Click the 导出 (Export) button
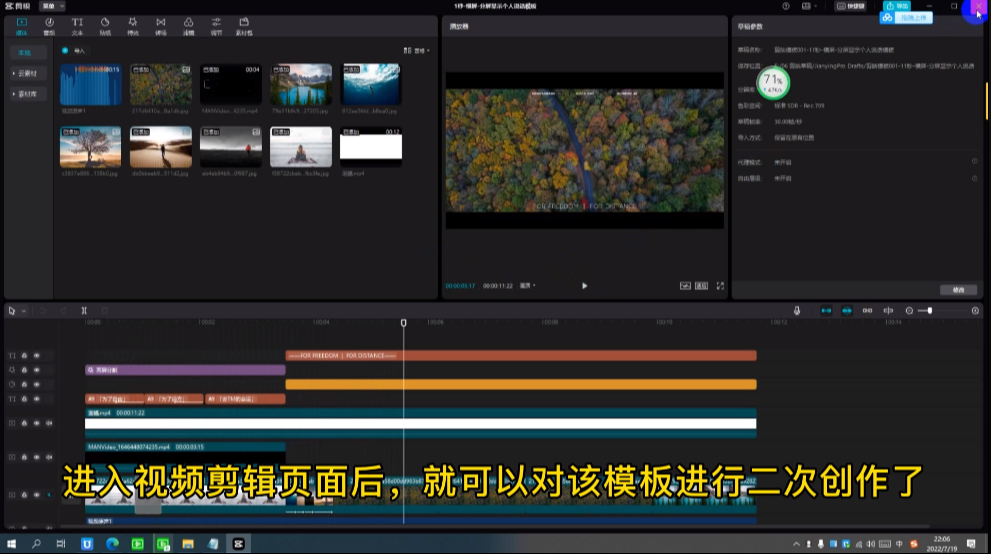991x554 pixels. (x=897, y=6)
